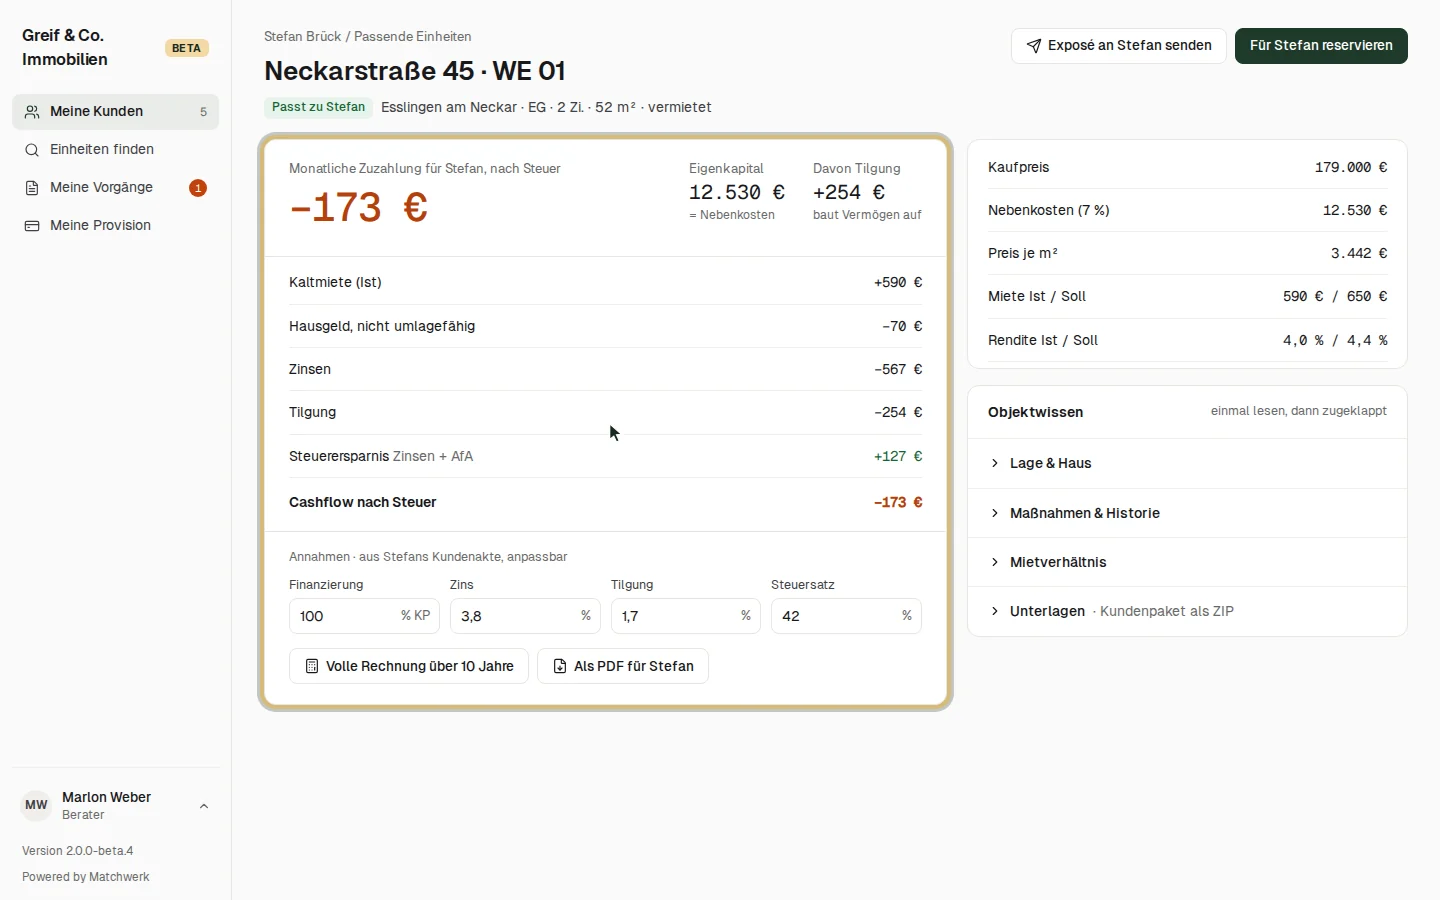Open Meine Provision page
The height and width of the screenshot is (900, 1440).
(115, 226)
